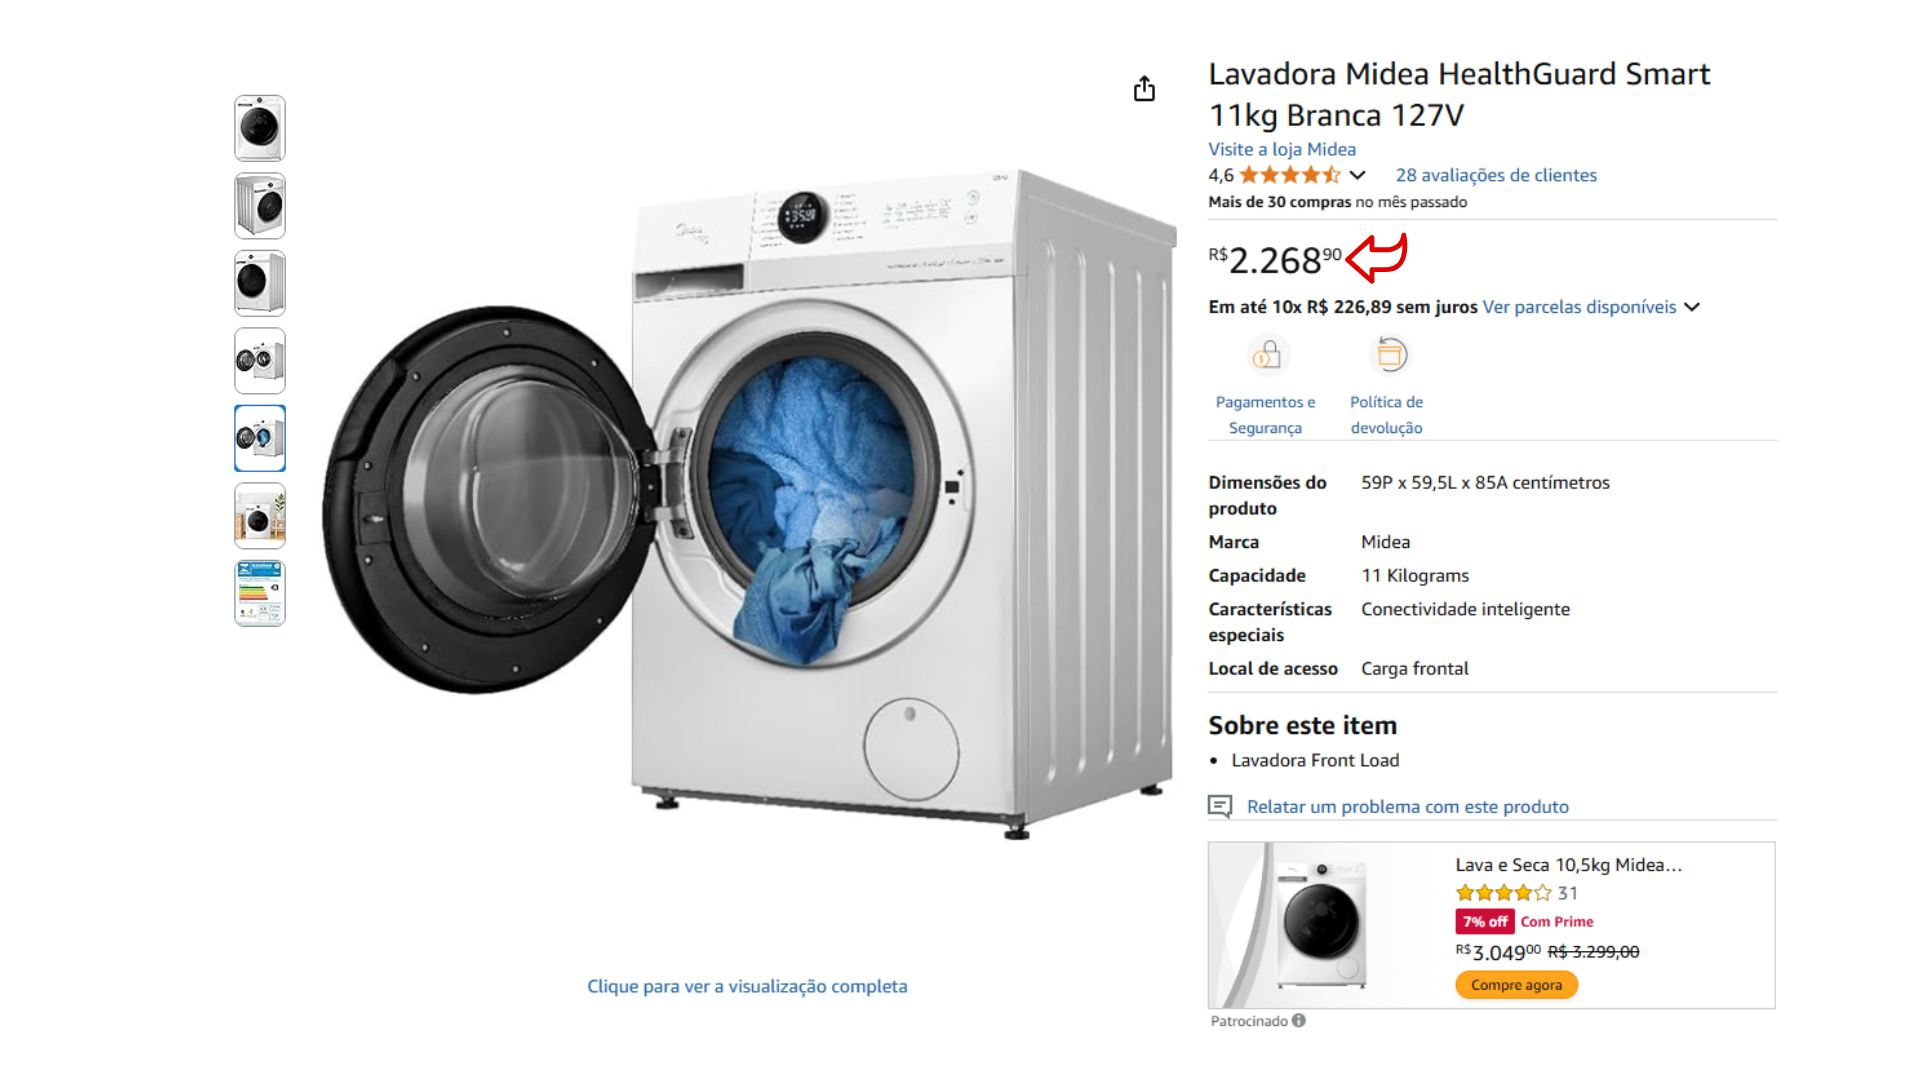1920x1080 pixels.
Task: Open Ver parcelas disponíveis link
Action: click(1579, 307)
